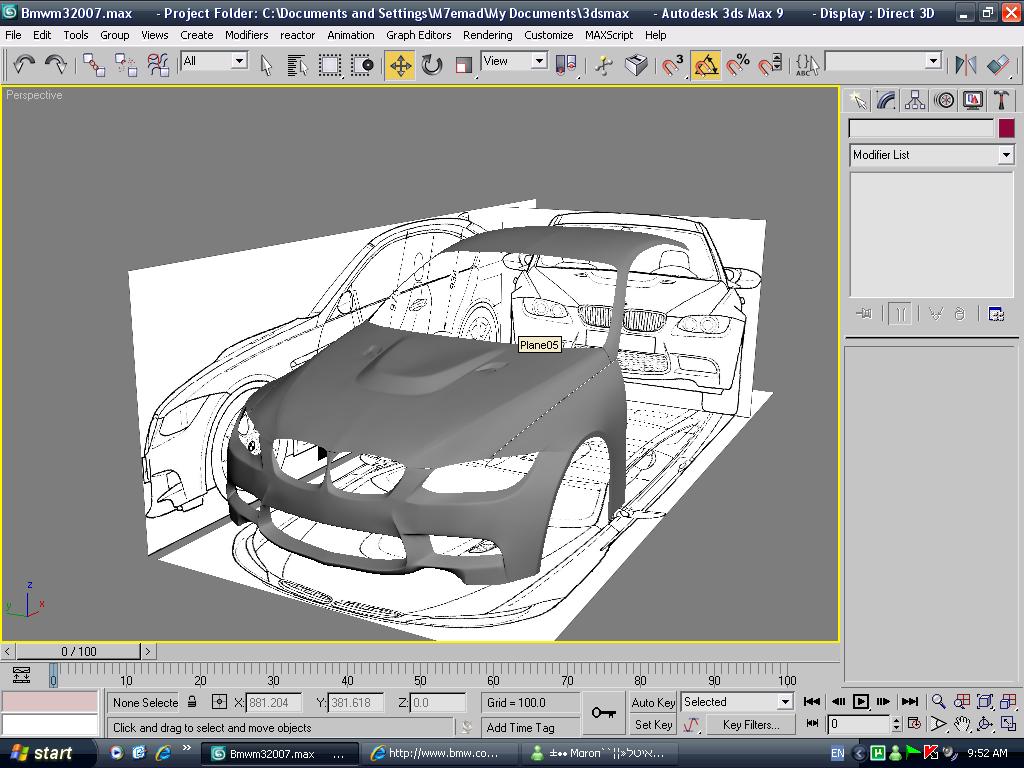Viewport: 1024px width, 768px height.
Task: Click the Configure Modifier Sets icon
Action: pos(996,314)
